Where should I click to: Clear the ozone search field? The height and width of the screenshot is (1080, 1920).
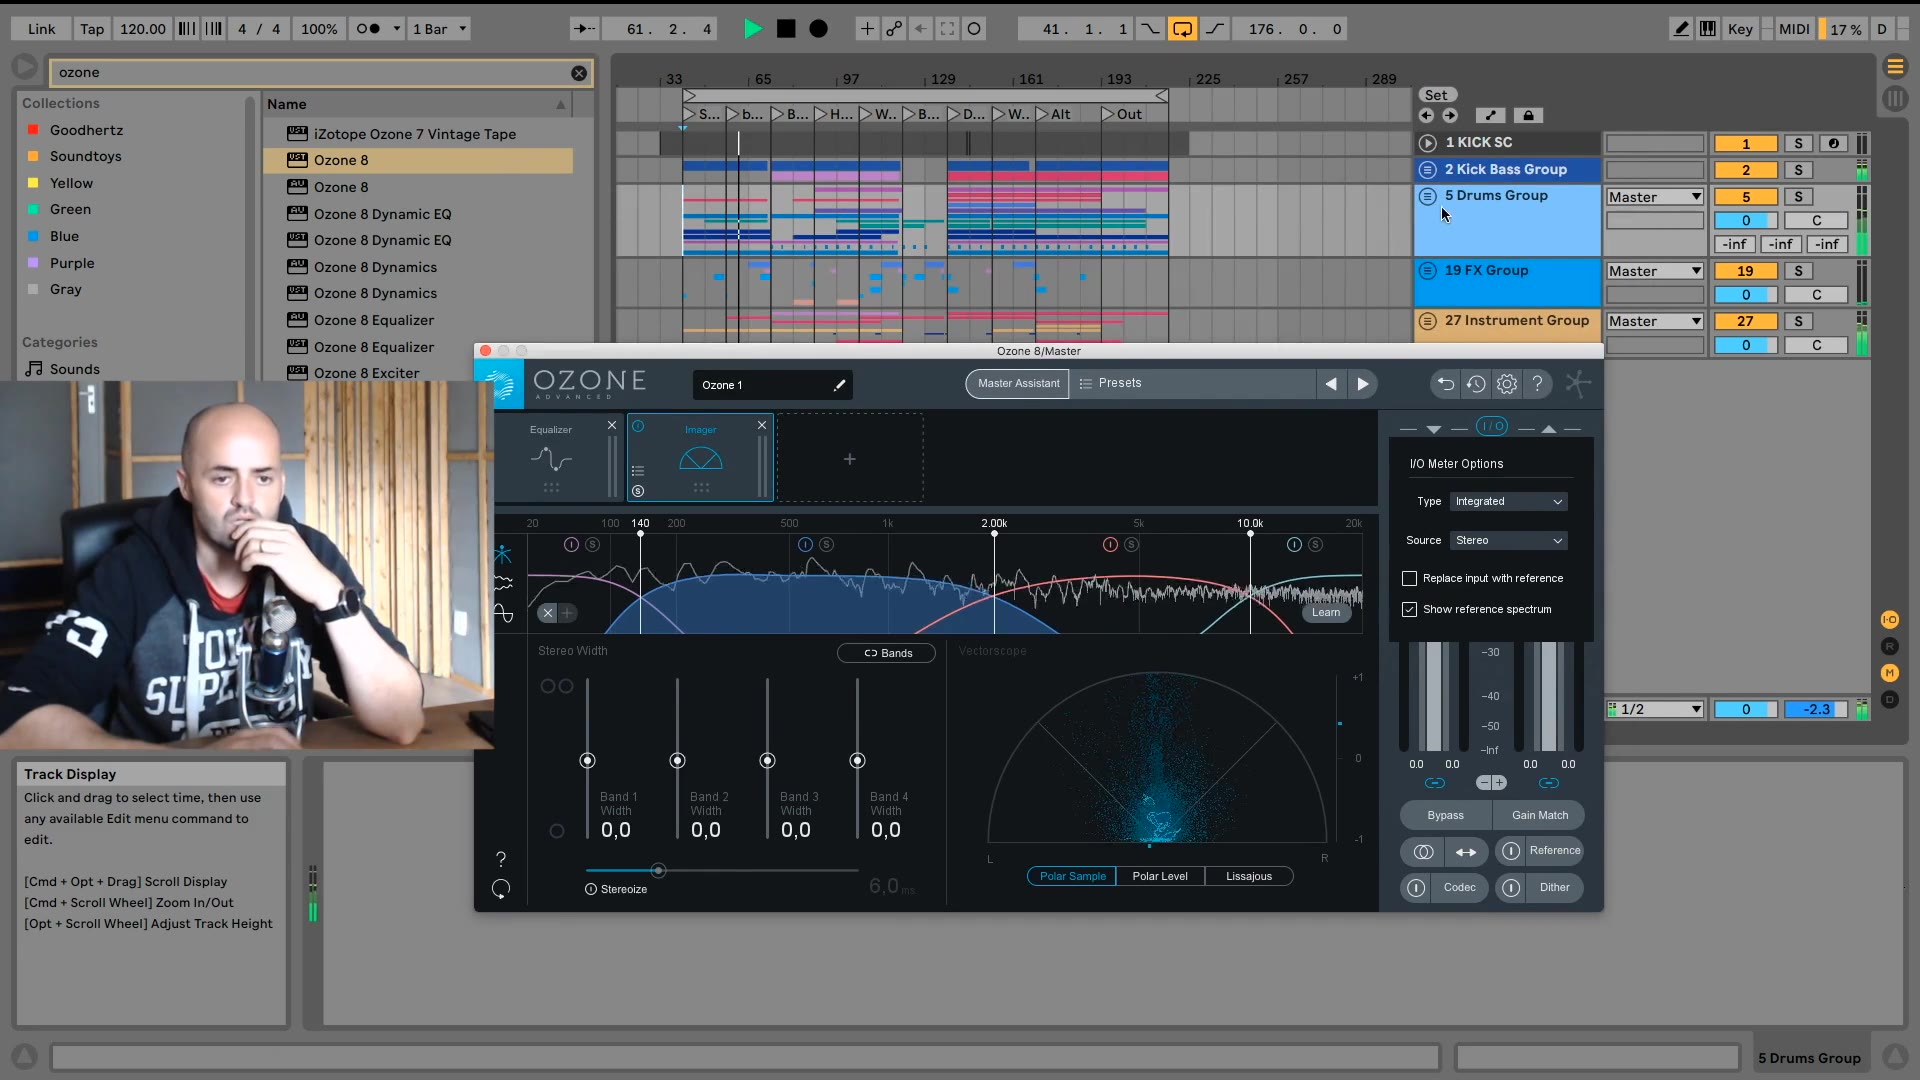coord(579,73)
